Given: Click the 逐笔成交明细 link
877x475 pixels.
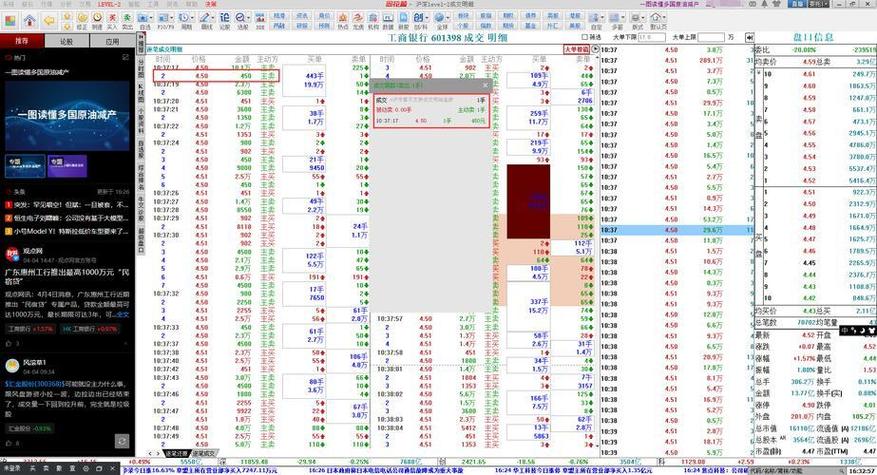Looking at the screenshot, I should click(x=165, y=49).
